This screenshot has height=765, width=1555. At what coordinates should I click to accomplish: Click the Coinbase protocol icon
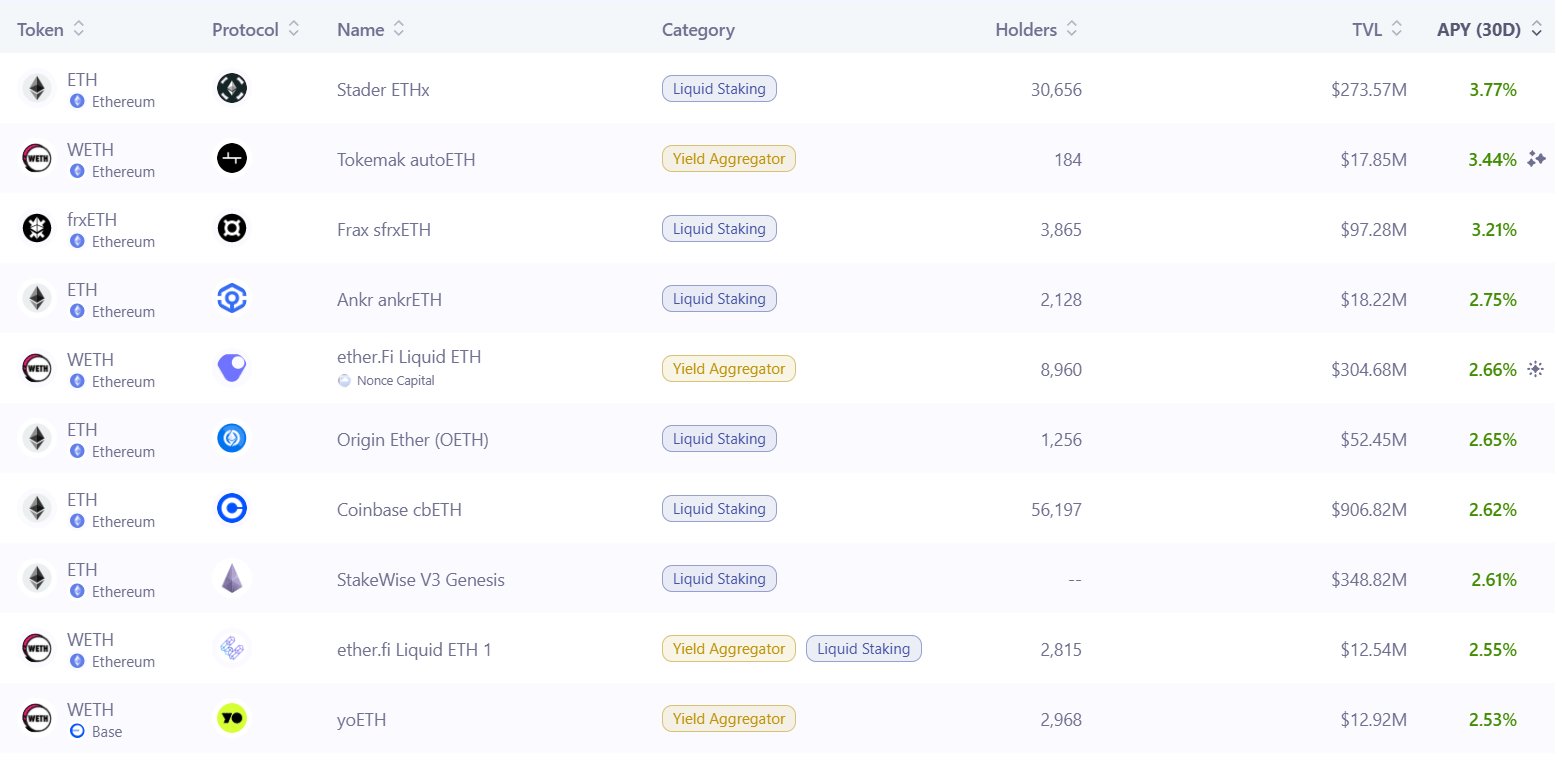tap(232, 509)
